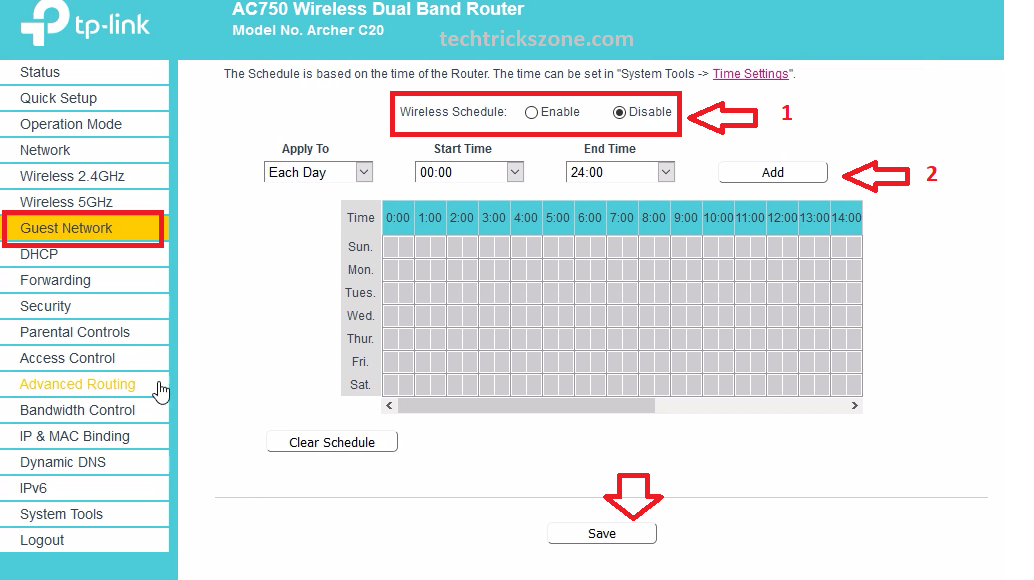
Task: Follow the Time Settings link
Action: [750, 74]
